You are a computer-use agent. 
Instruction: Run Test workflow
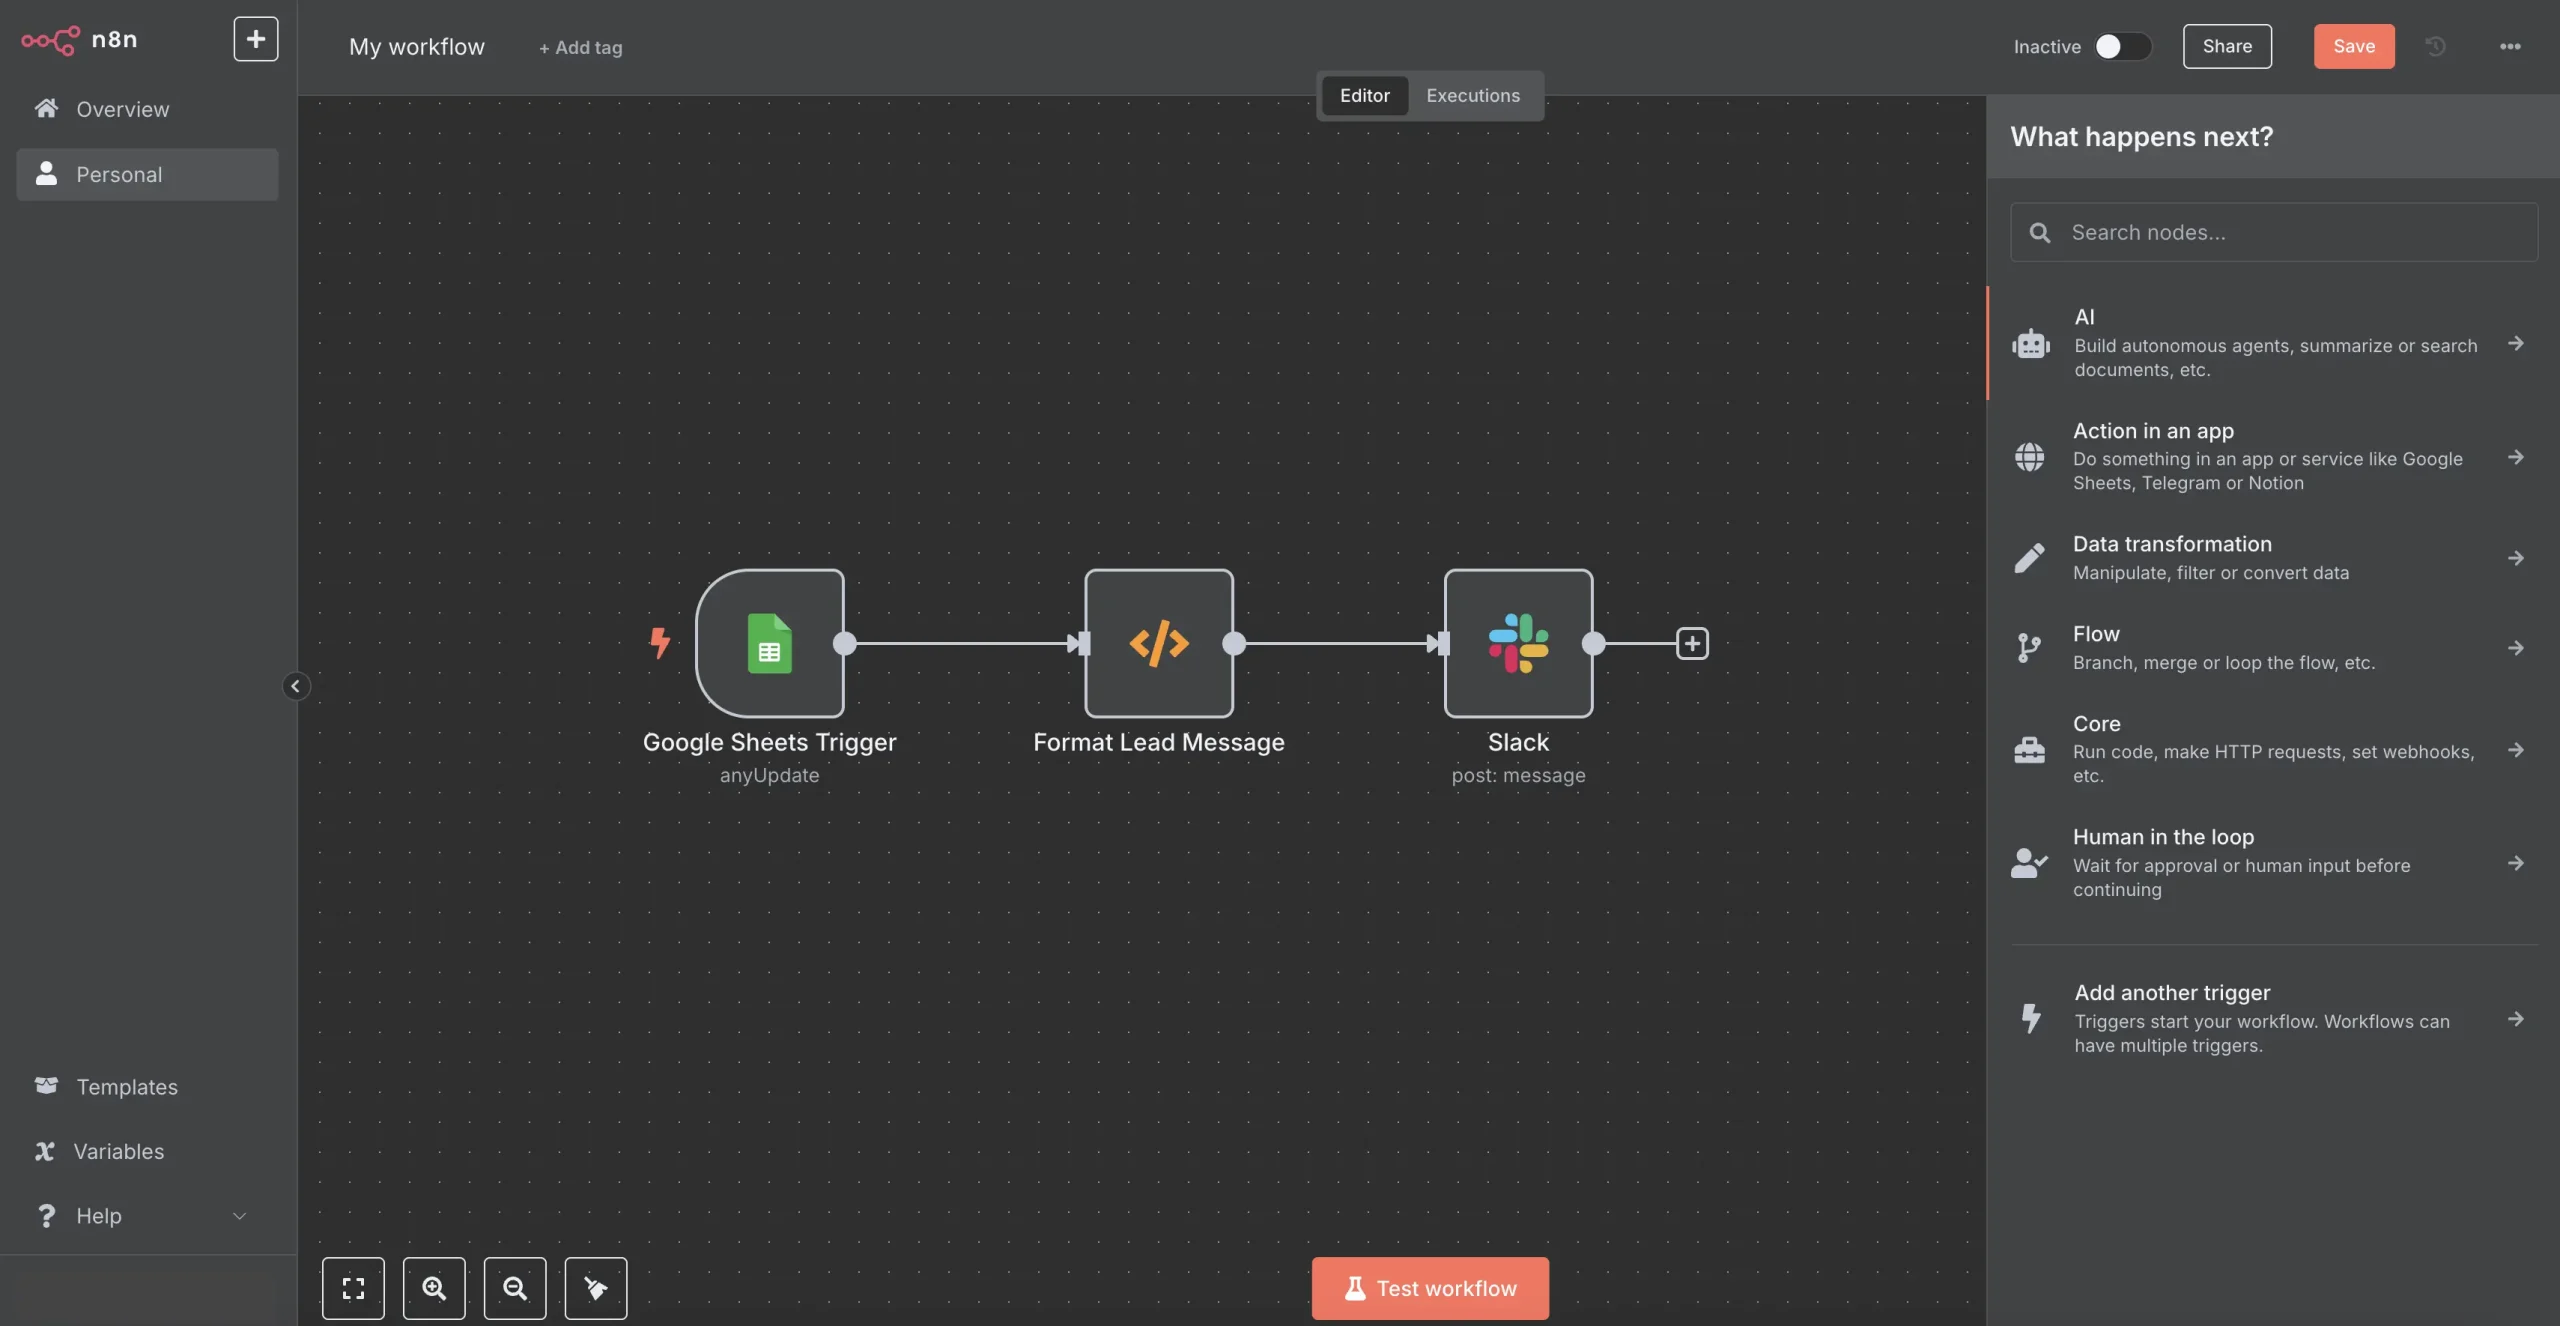(x=1428, y=1288)
